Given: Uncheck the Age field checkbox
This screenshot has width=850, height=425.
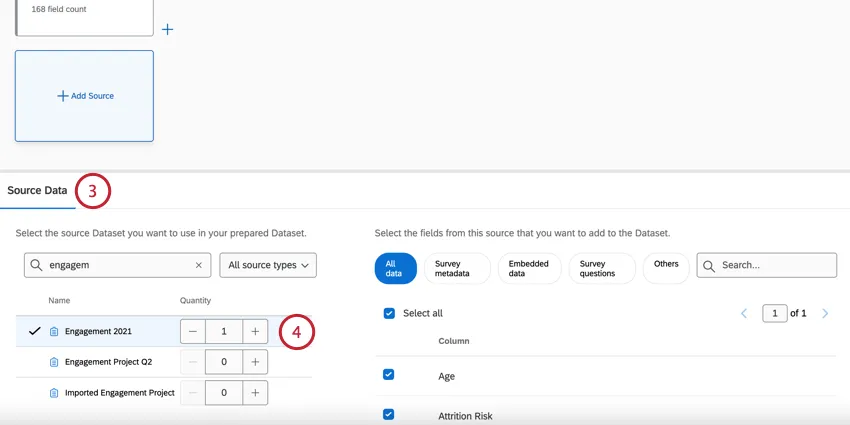Looking at the screenshot, I should click(389, 375).
